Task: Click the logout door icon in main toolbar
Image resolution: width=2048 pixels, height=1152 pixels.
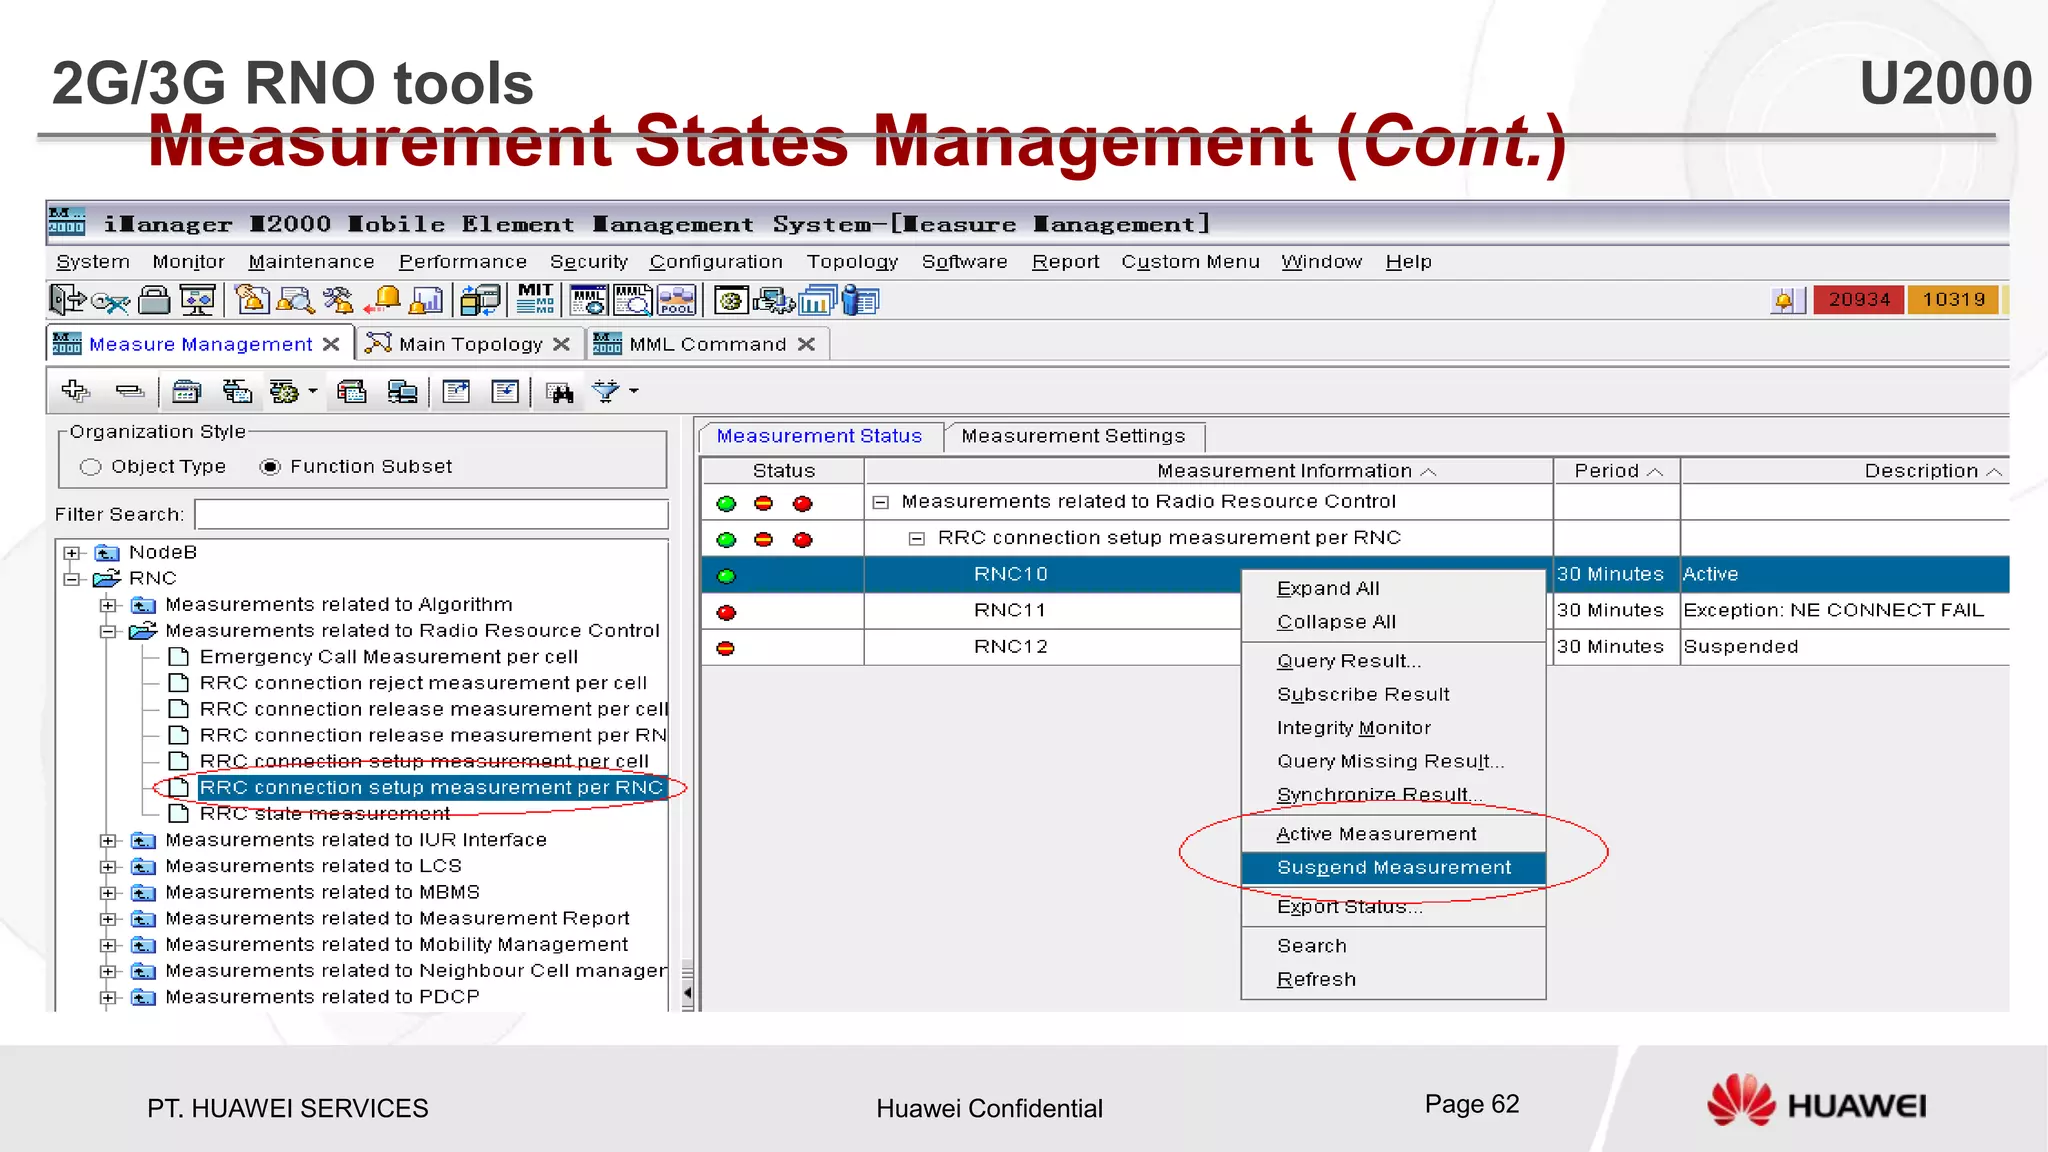Action: point(67,300)
